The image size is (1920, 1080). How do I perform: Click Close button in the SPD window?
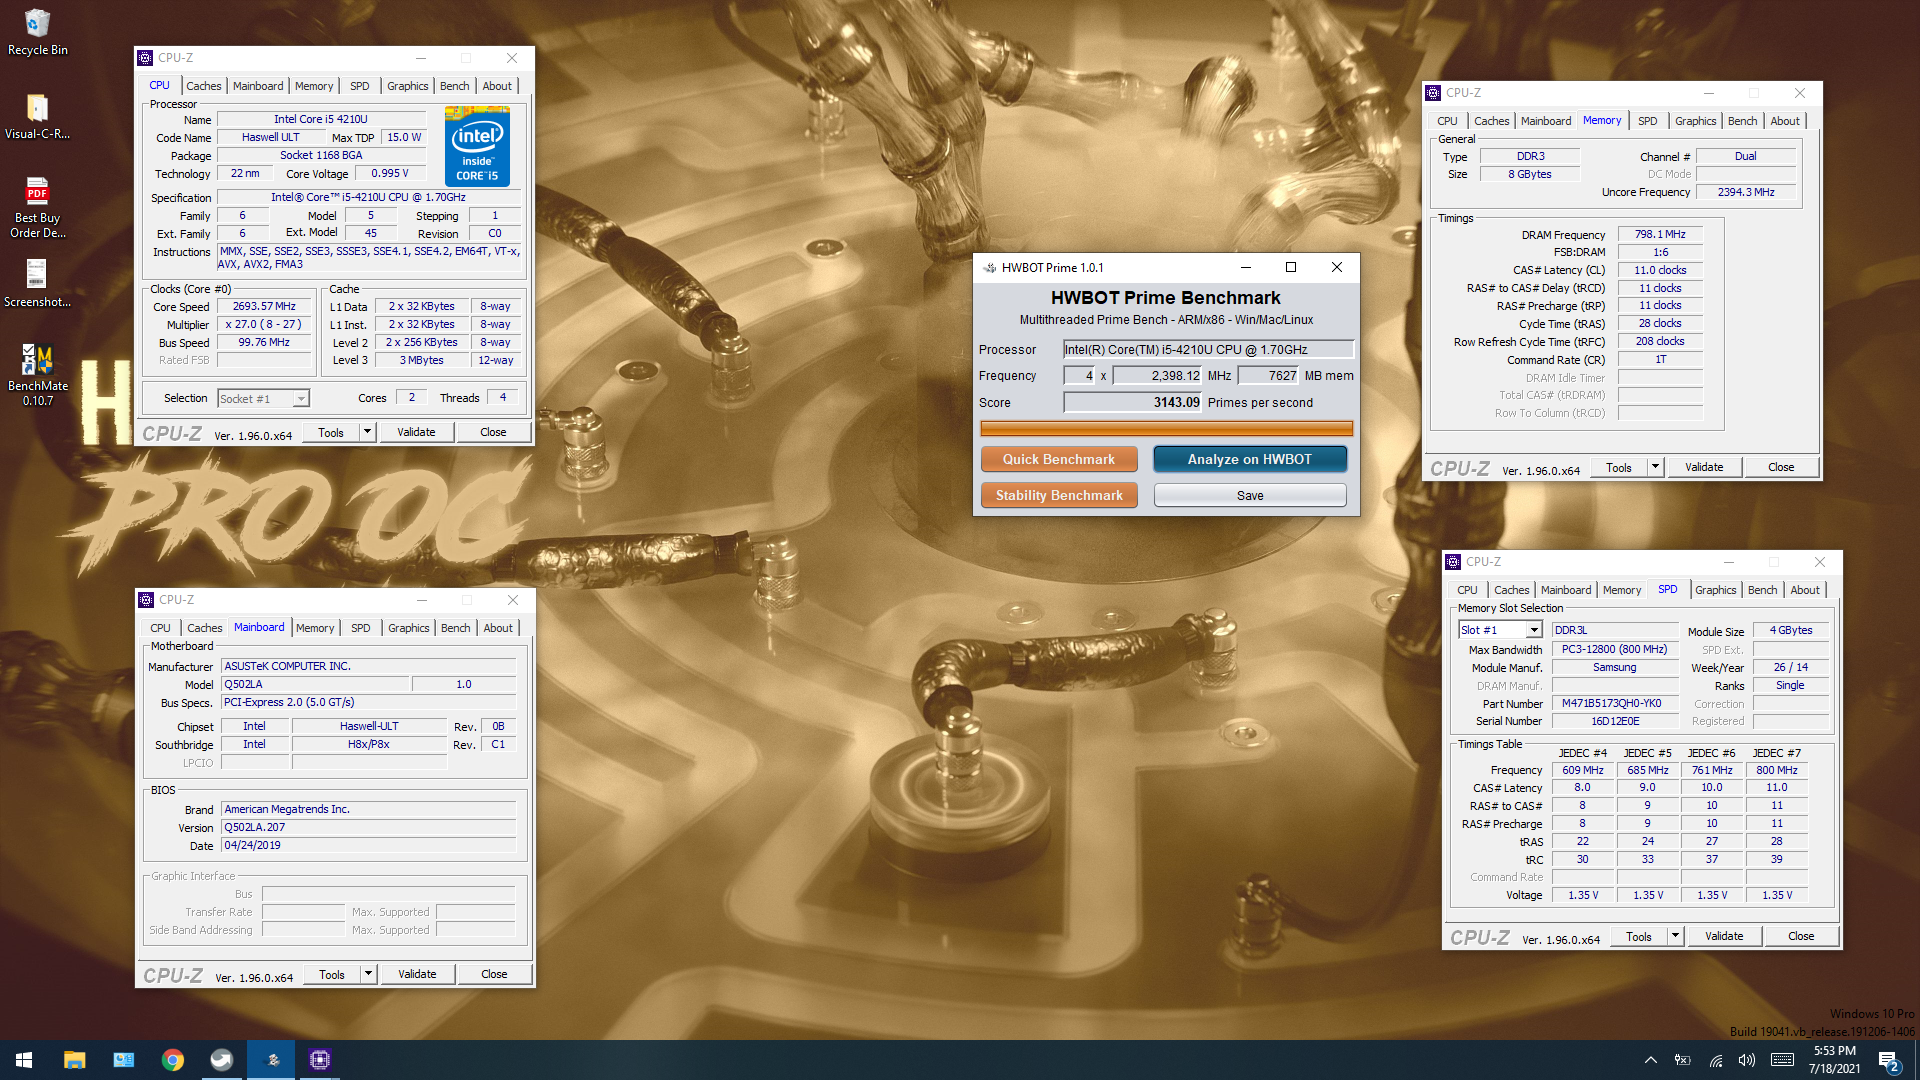click(1801, 936)
